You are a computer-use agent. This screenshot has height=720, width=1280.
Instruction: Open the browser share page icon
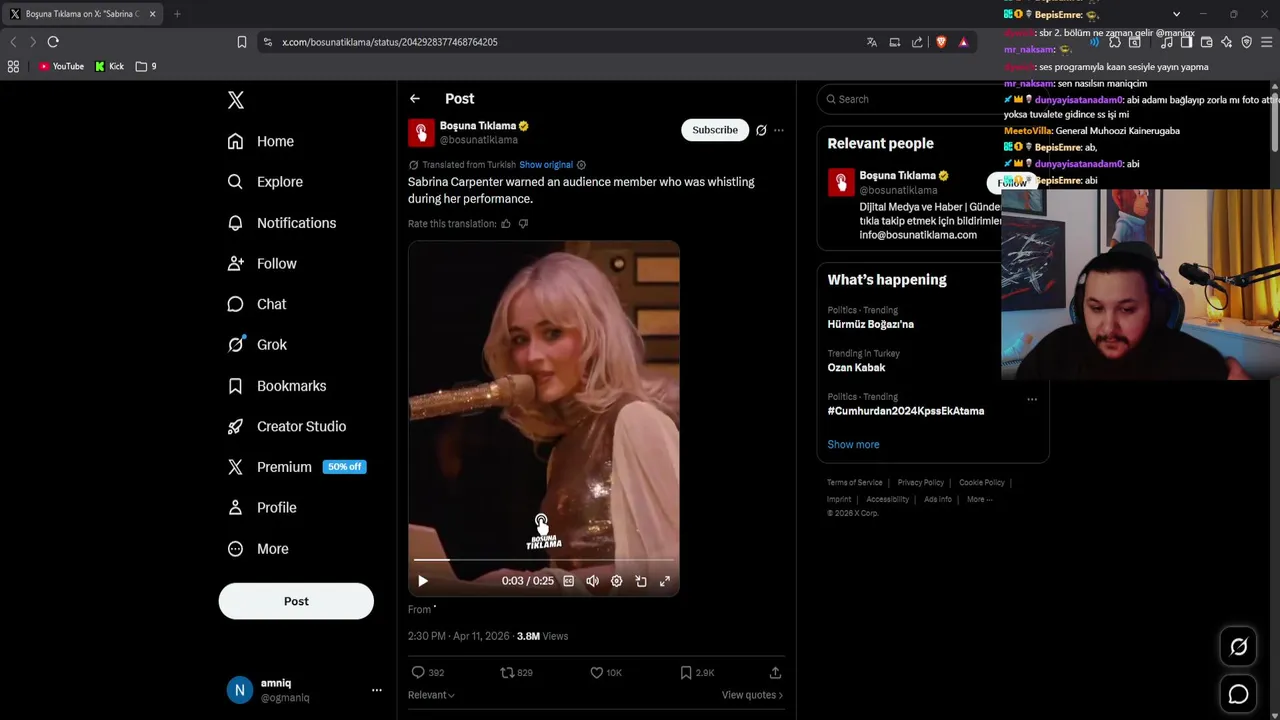pyautogui.click(x=917, y=42)
